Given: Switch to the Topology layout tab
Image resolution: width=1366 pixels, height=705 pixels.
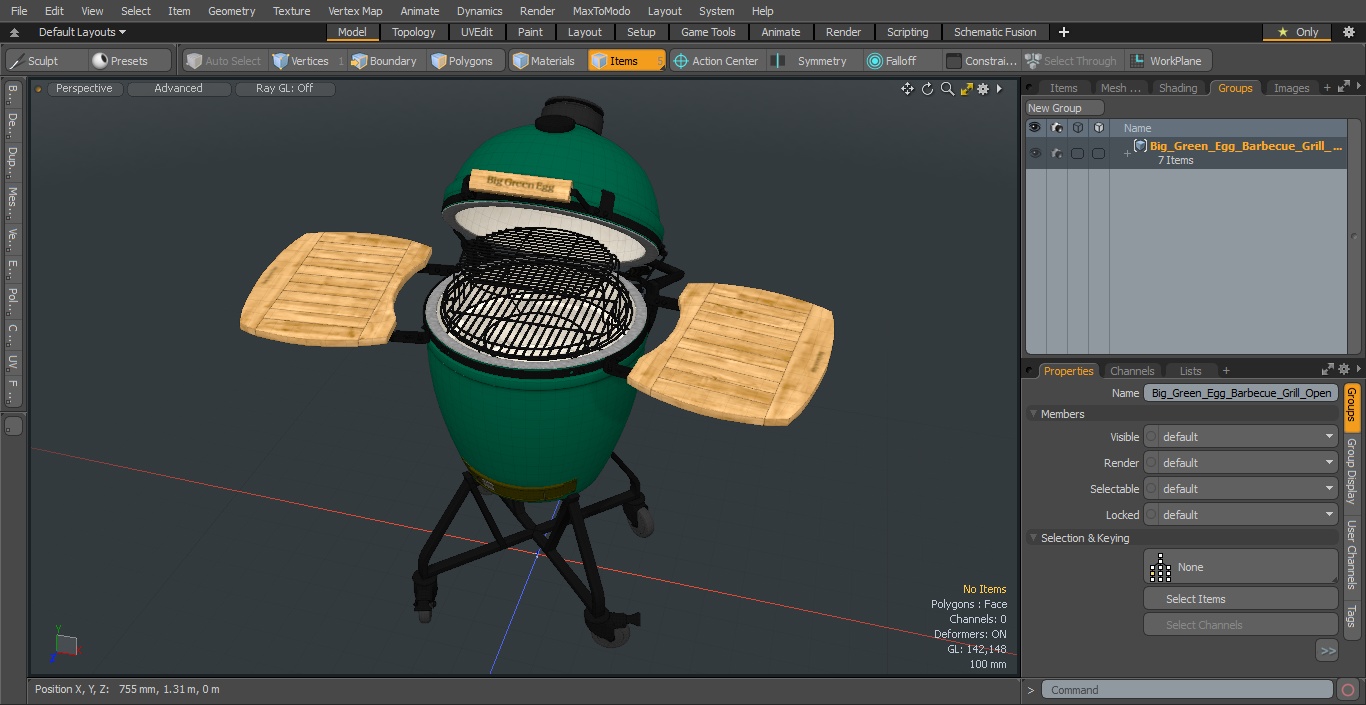Looking at the screenshot, I should point(414,32).
